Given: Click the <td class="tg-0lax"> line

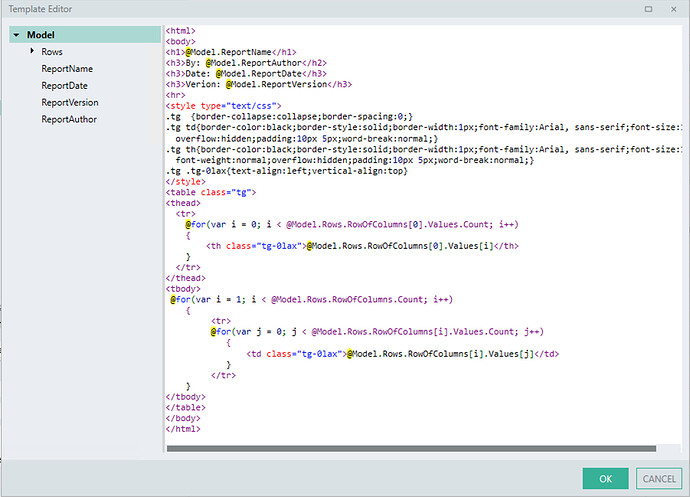Looking at the screenshot, I should (x=403, y=354).
